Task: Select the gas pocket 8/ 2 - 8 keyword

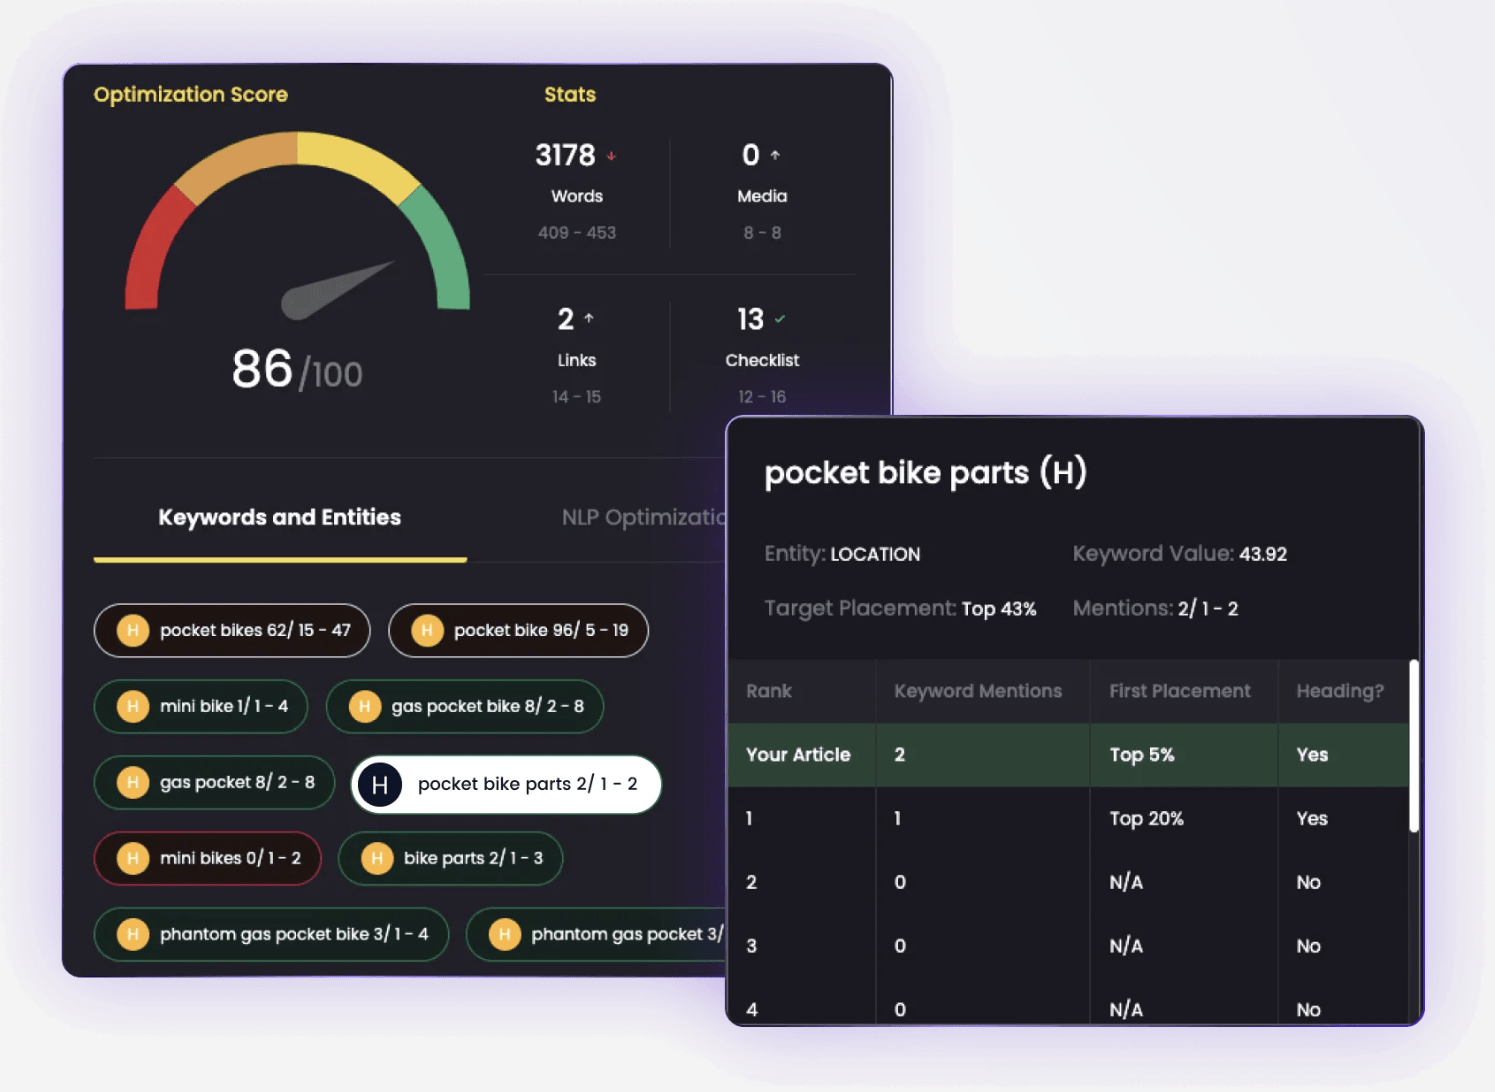Action: point(214,782)
